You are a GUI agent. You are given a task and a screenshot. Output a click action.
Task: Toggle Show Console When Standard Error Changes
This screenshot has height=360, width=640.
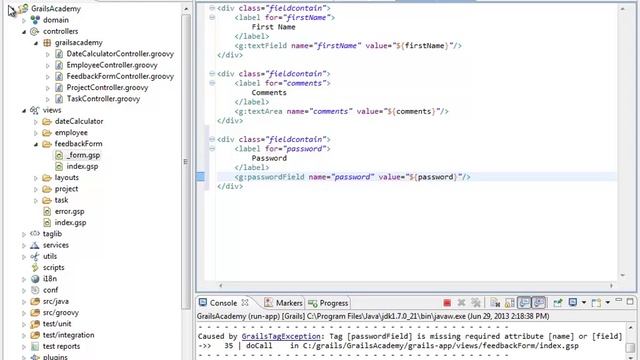pyautogui.click(x=539, y=303)
